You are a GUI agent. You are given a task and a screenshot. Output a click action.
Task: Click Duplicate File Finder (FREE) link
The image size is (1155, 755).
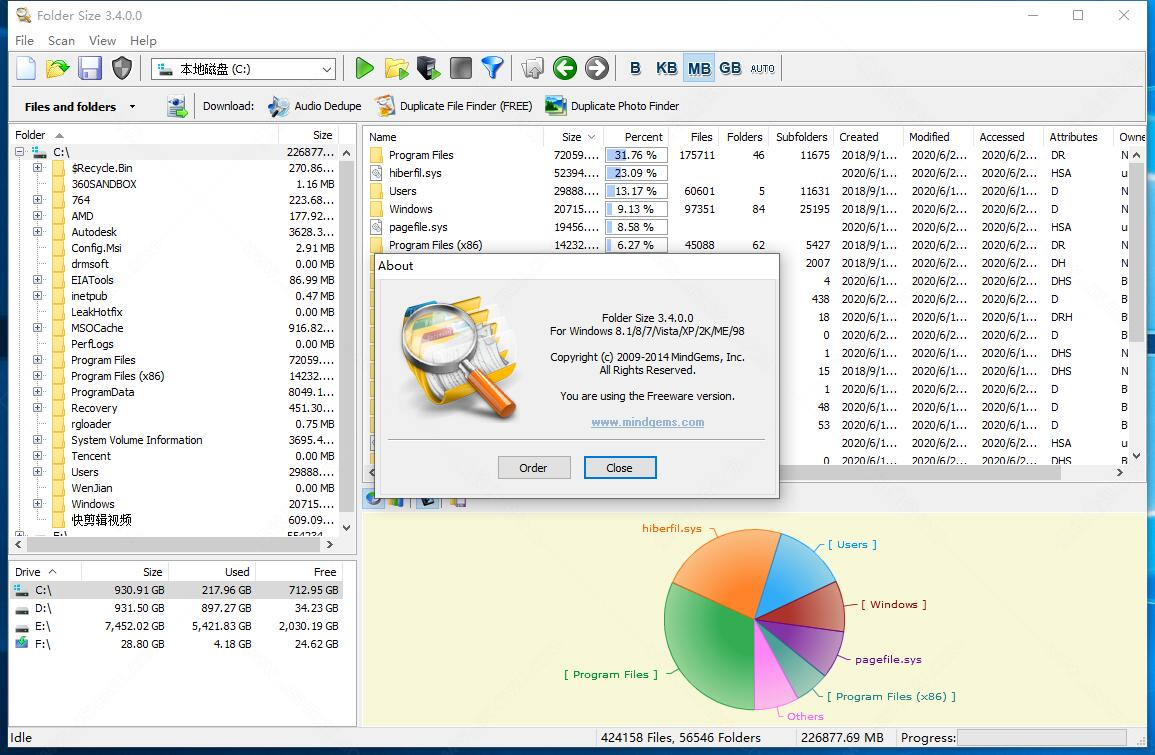pyautogui.click(x=453, y=106)
